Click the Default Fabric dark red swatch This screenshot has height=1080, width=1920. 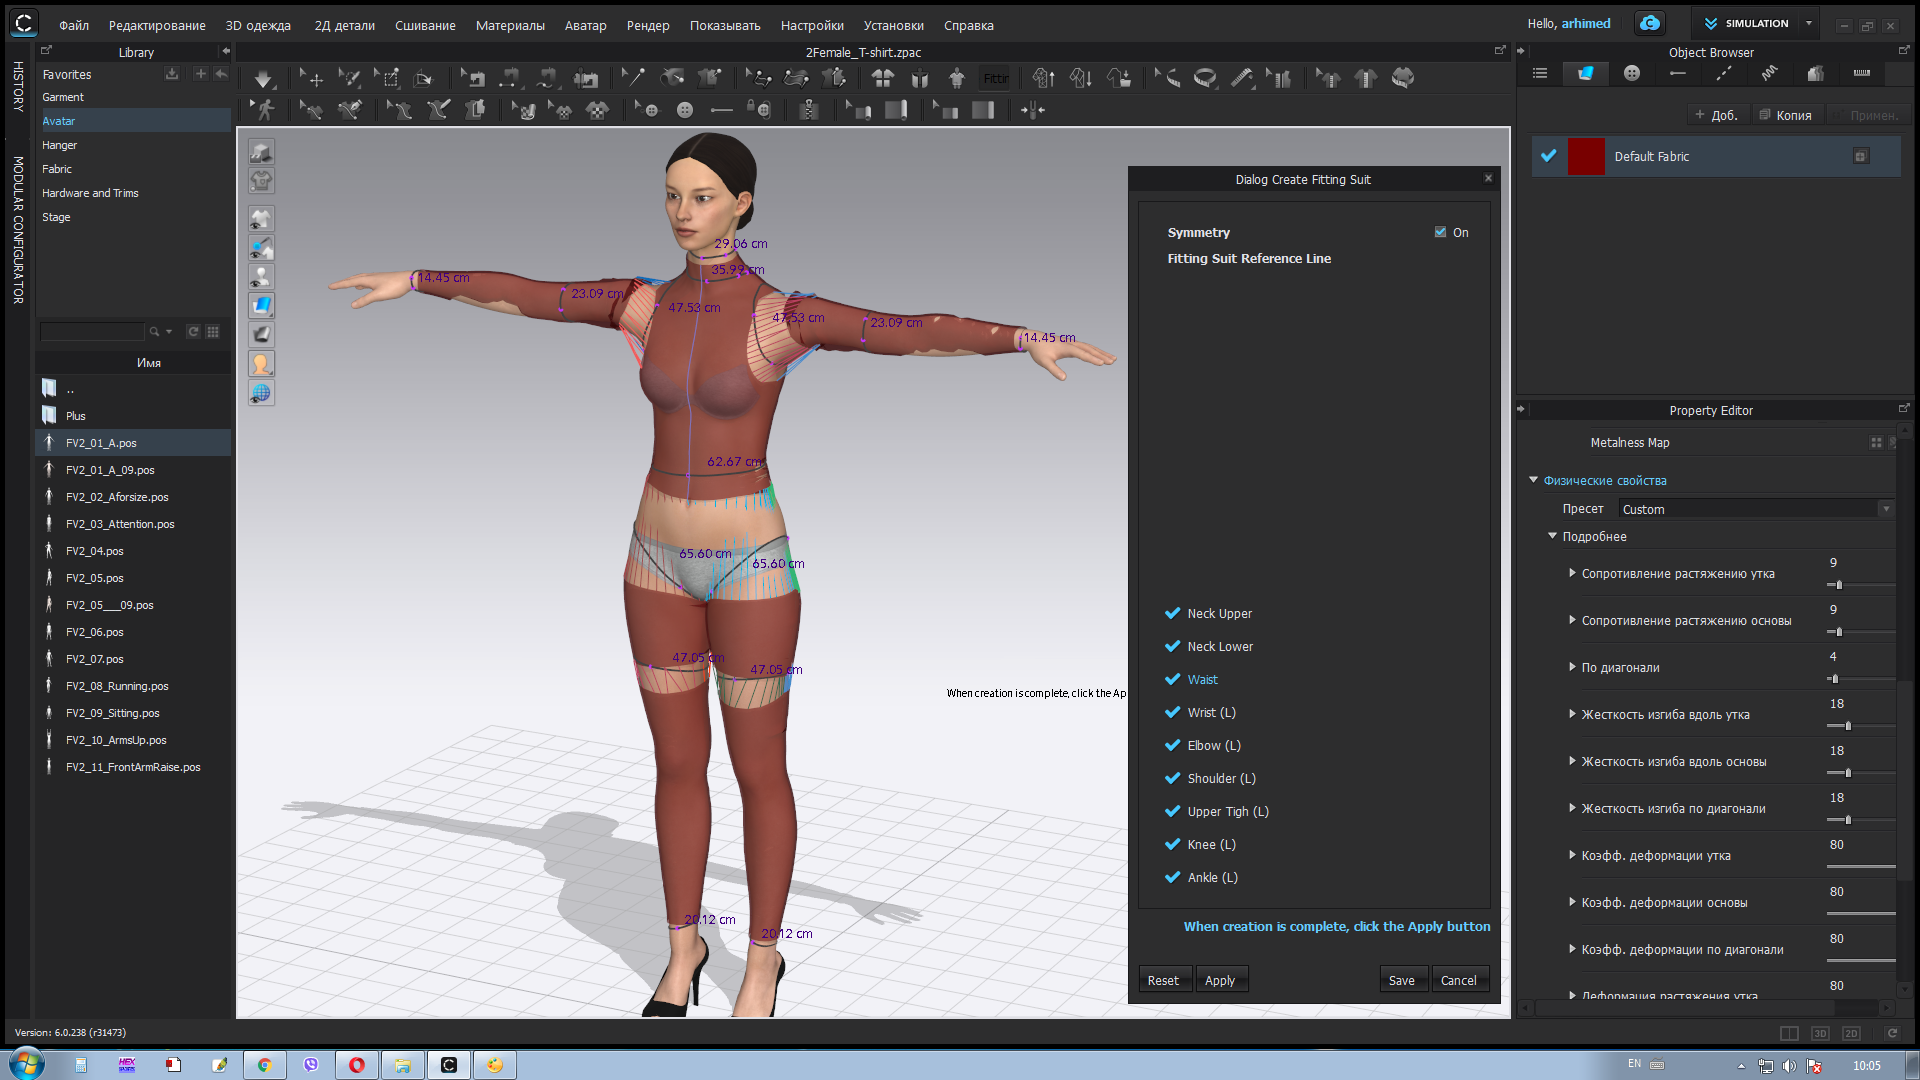click(1586, 156)
